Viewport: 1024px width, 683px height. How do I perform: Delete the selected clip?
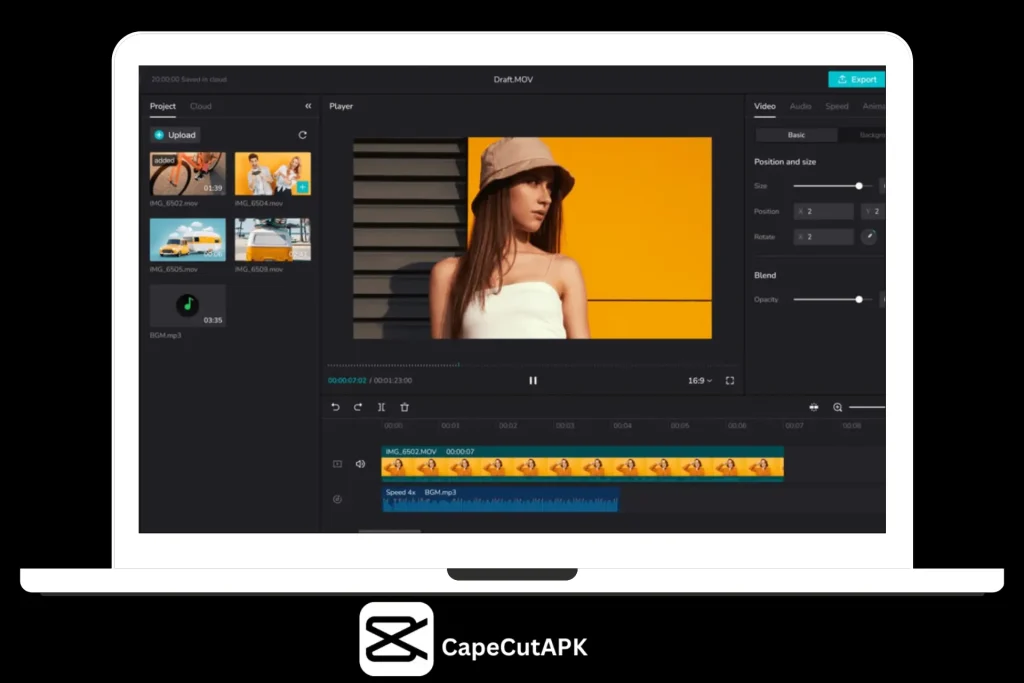pos(404,407)
